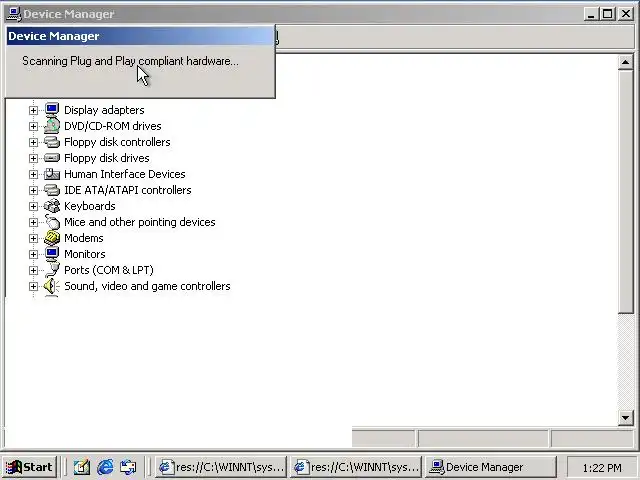The height and width of the screenshot is (480, 640).
Task: Expand Sound, video and game controllers node
Action: coord(33,286)
